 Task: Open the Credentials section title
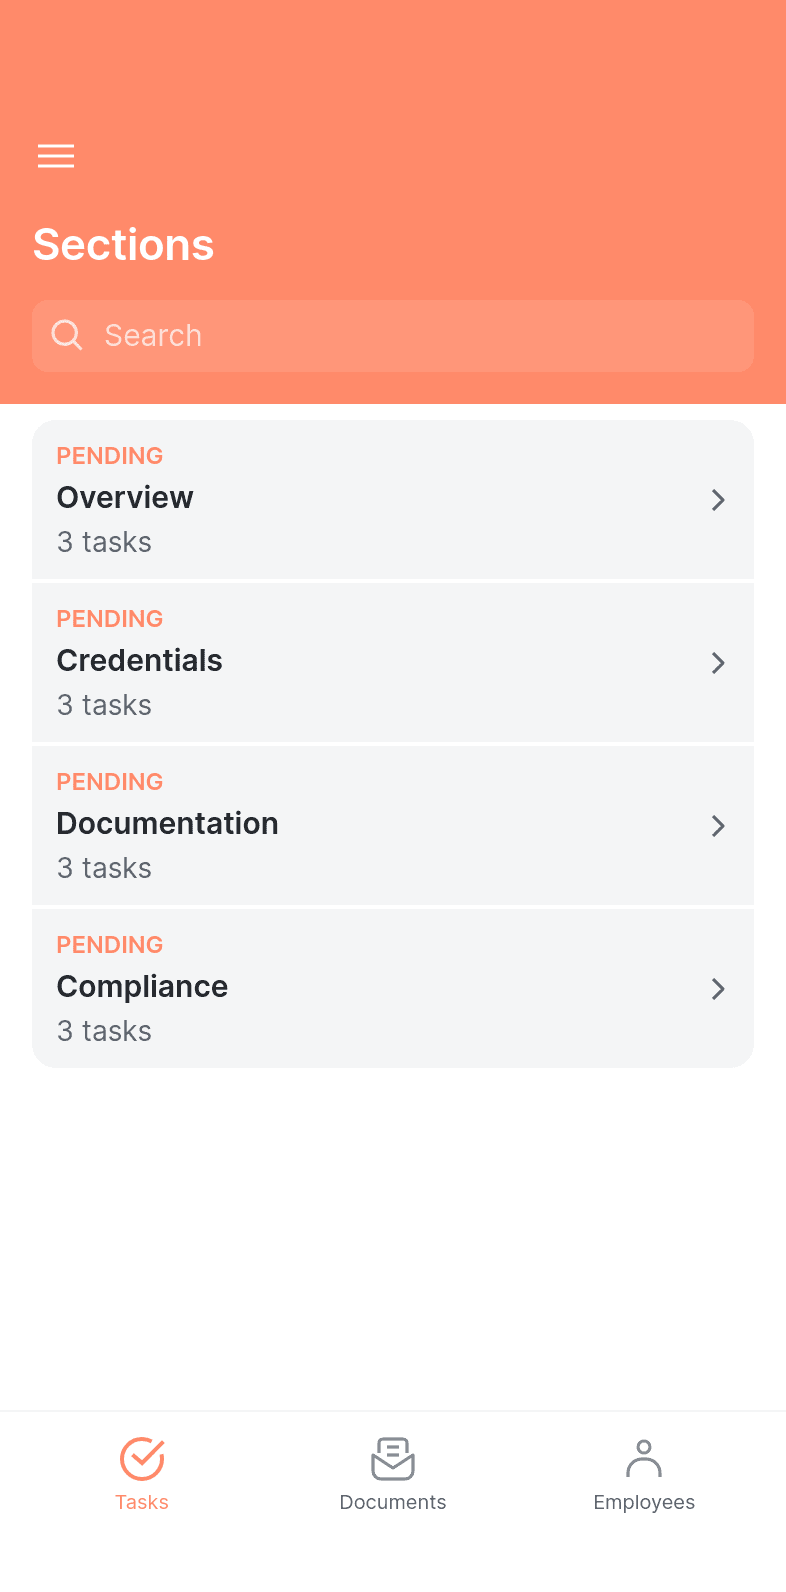[x=140, y=660]
